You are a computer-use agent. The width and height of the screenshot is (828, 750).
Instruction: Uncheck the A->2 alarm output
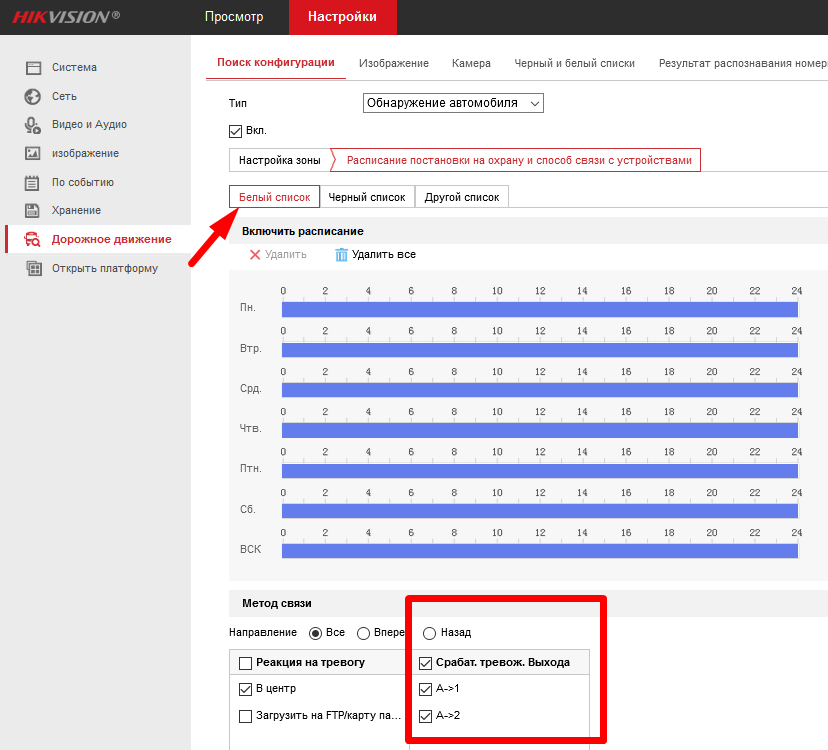425,716
